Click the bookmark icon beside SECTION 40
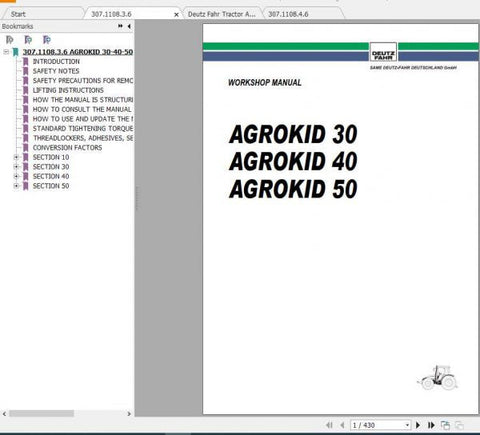The width and height of the screenshot is (480, 435). [25, 176]
